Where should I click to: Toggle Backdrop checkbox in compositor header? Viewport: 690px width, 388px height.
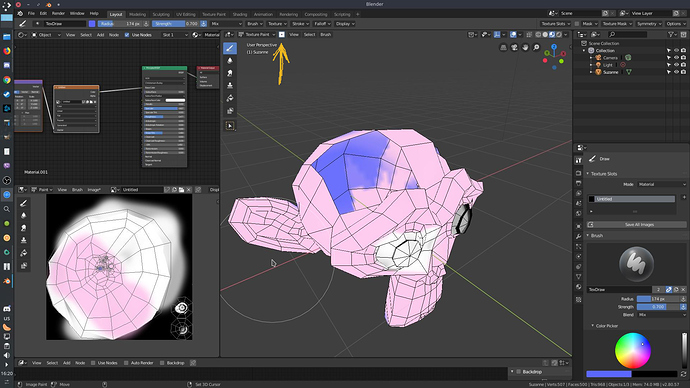[162, 363]
